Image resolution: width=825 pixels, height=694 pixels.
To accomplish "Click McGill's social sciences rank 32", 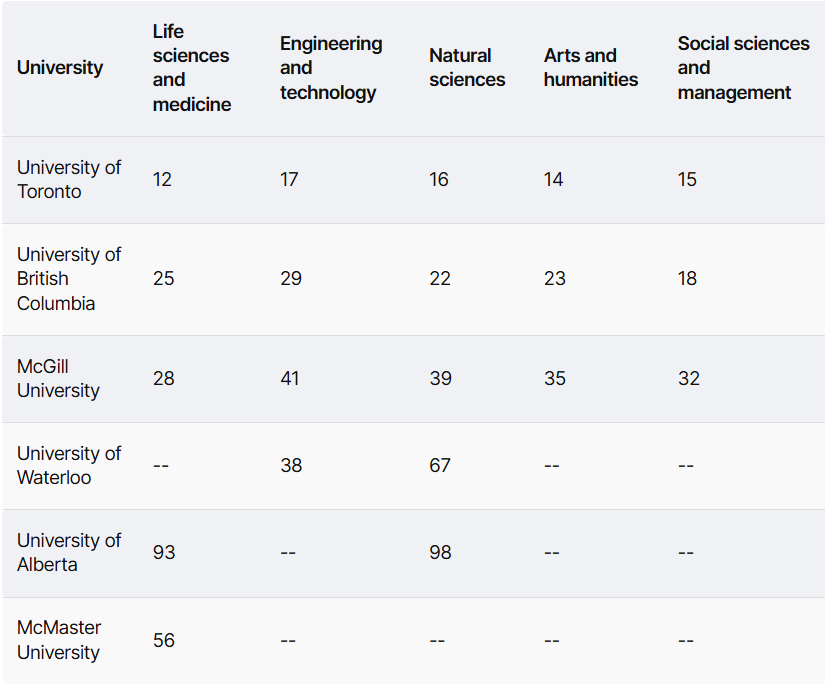I will (x=689, y=379).
